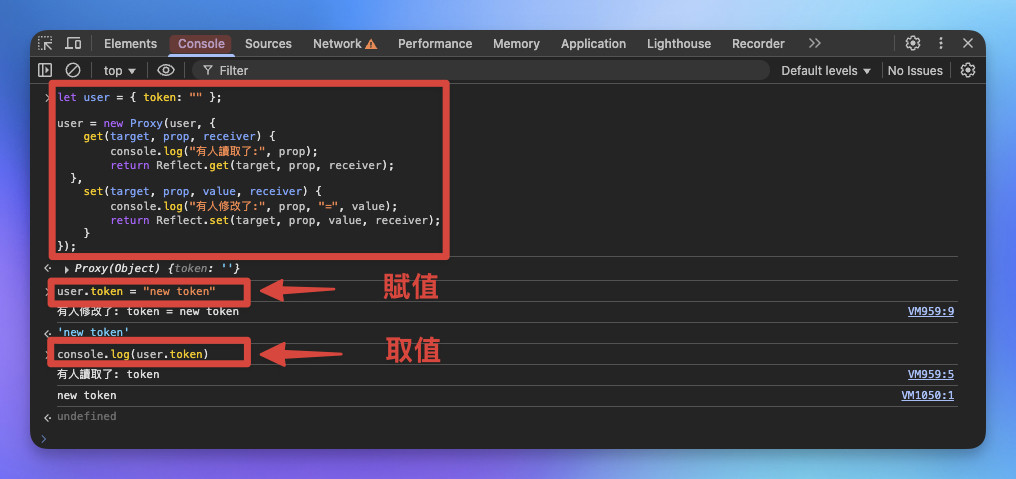Go to the Performance tab
1016x479 pixels.
pos(435,43)
